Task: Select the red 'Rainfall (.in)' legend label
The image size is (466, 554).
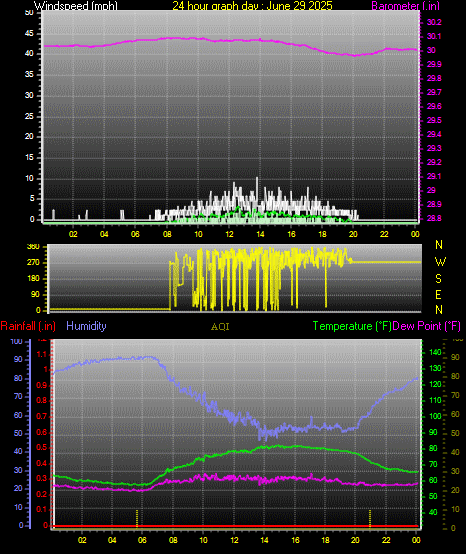Action: 28,326
